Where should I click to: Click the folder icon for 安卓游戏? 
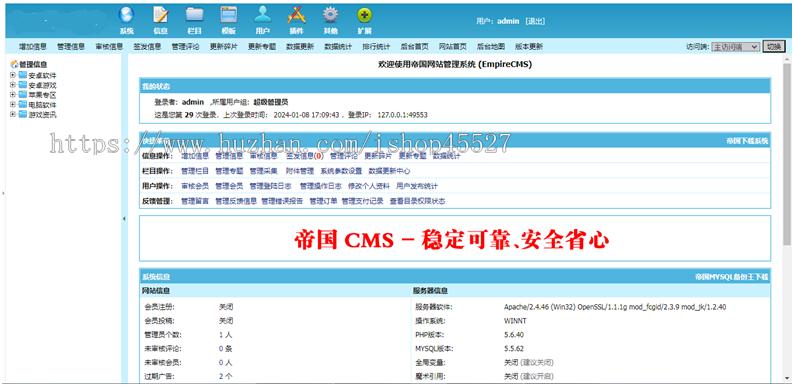pyautogui.click(x=23, y=85)
